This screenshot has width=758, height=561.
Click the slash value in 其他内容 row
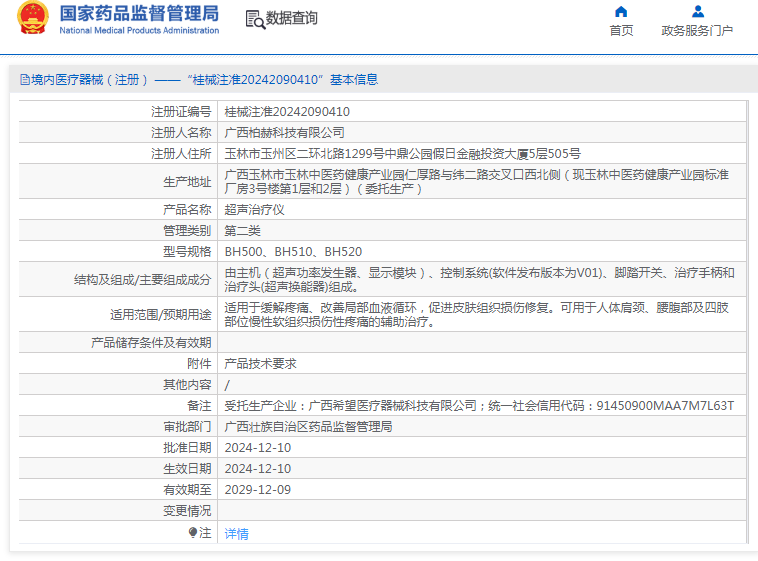pos(227,385)
